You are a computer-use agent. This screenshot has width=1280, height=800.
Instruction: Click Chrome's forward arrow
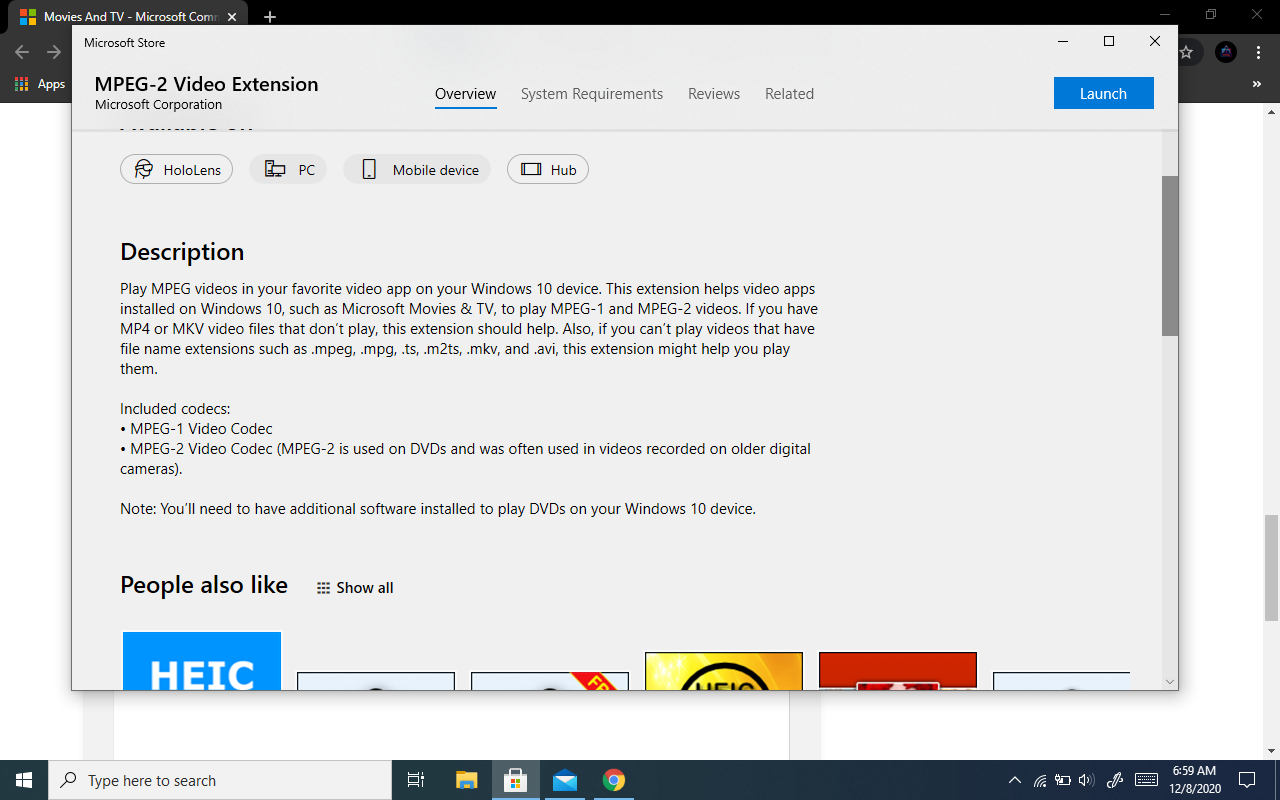[54, 52]
